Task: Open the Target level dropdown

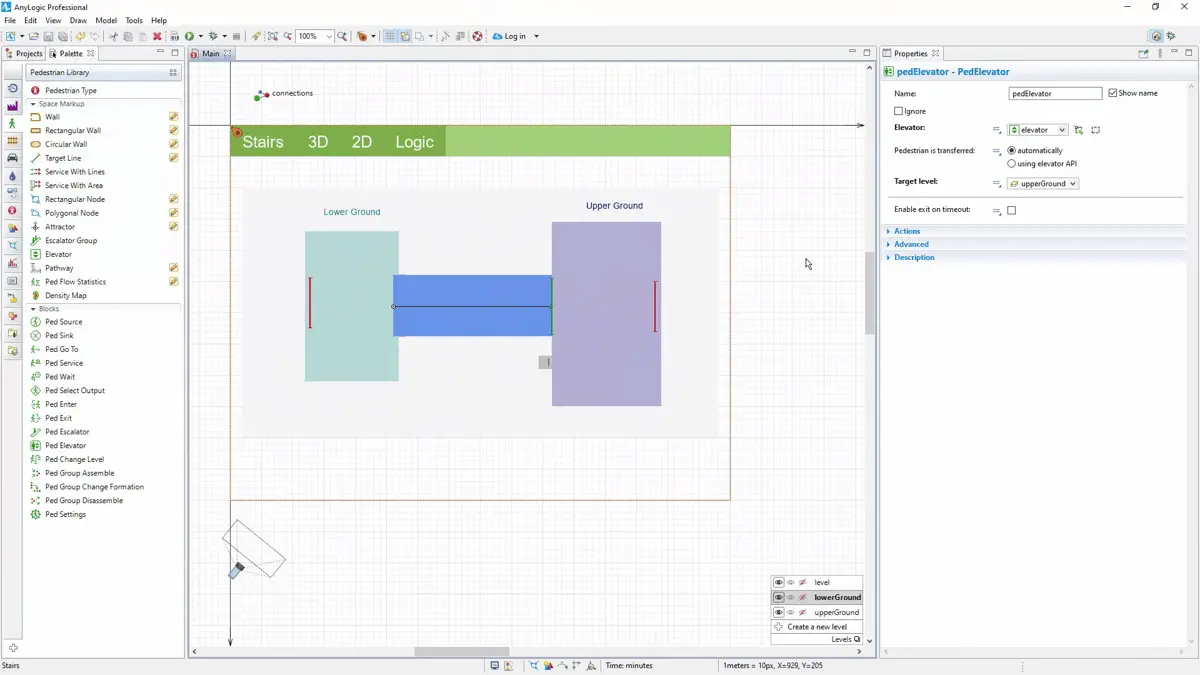Action: 1042,184
